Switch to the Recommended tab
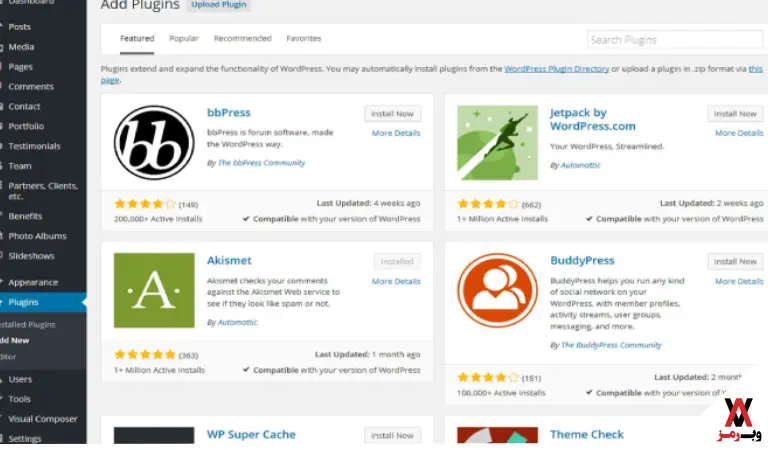The width and height of the screenshot is (768, 450). click(x=242, y=38)
